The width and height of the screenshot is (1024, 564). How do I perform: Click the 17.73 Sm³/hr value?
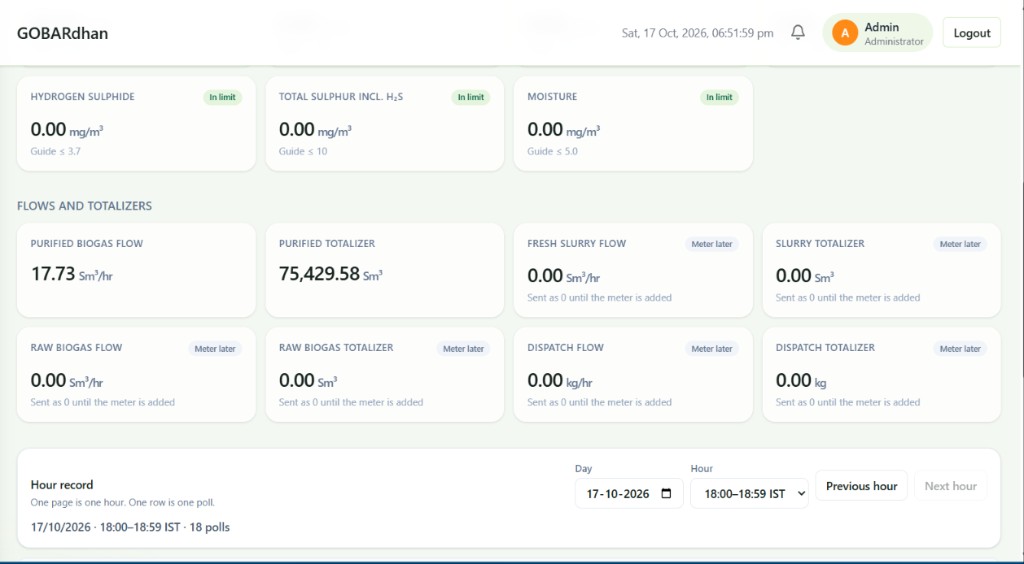72,274
